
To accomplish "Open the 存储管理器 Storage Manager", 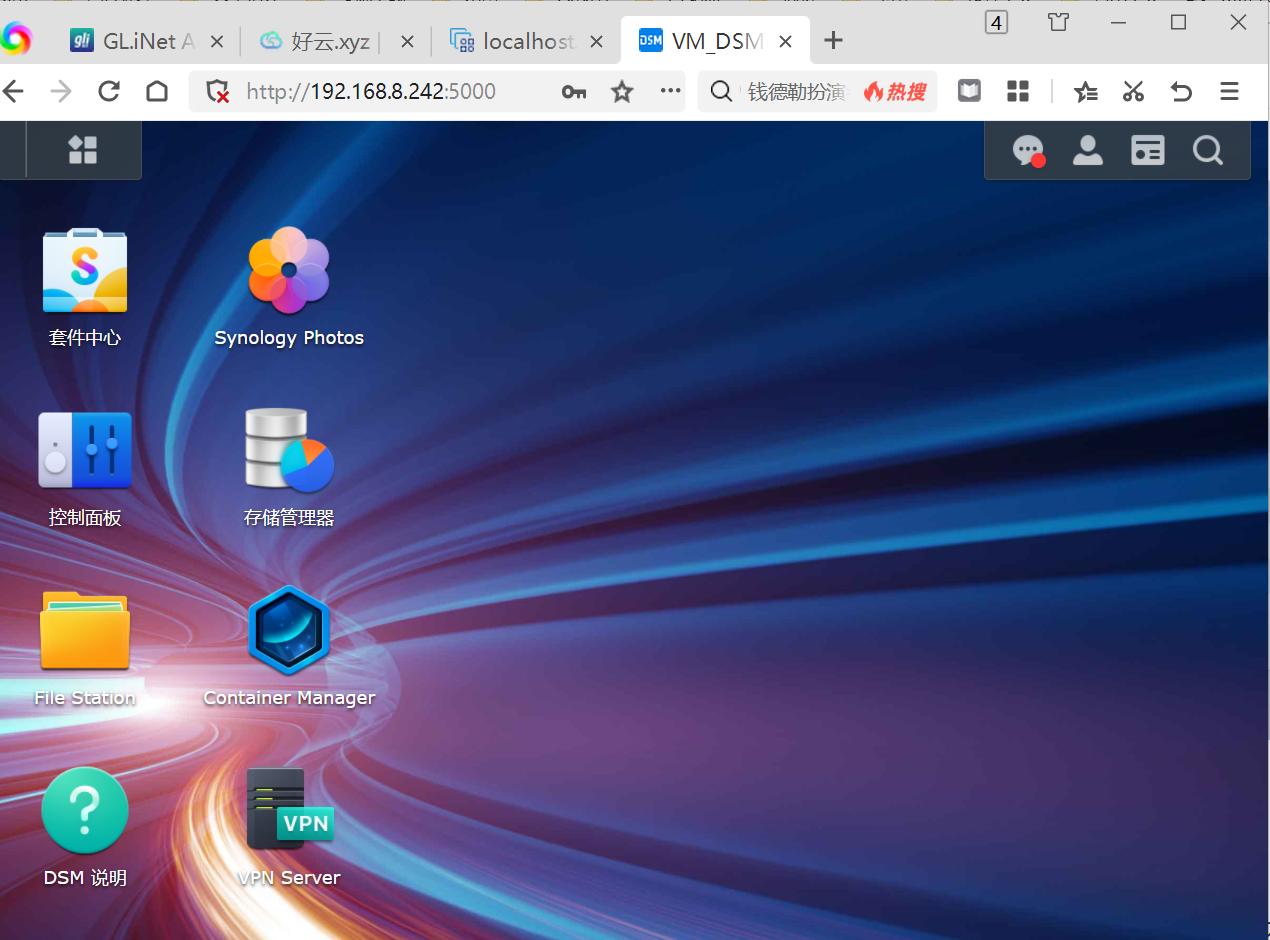I will [288, 450].
